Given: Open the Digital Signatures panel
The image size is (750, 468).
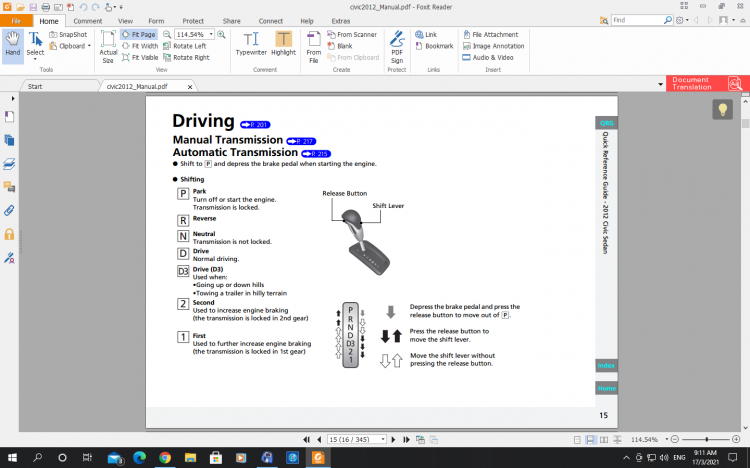Looking at the screenshot, I should (x=9, y=258).
